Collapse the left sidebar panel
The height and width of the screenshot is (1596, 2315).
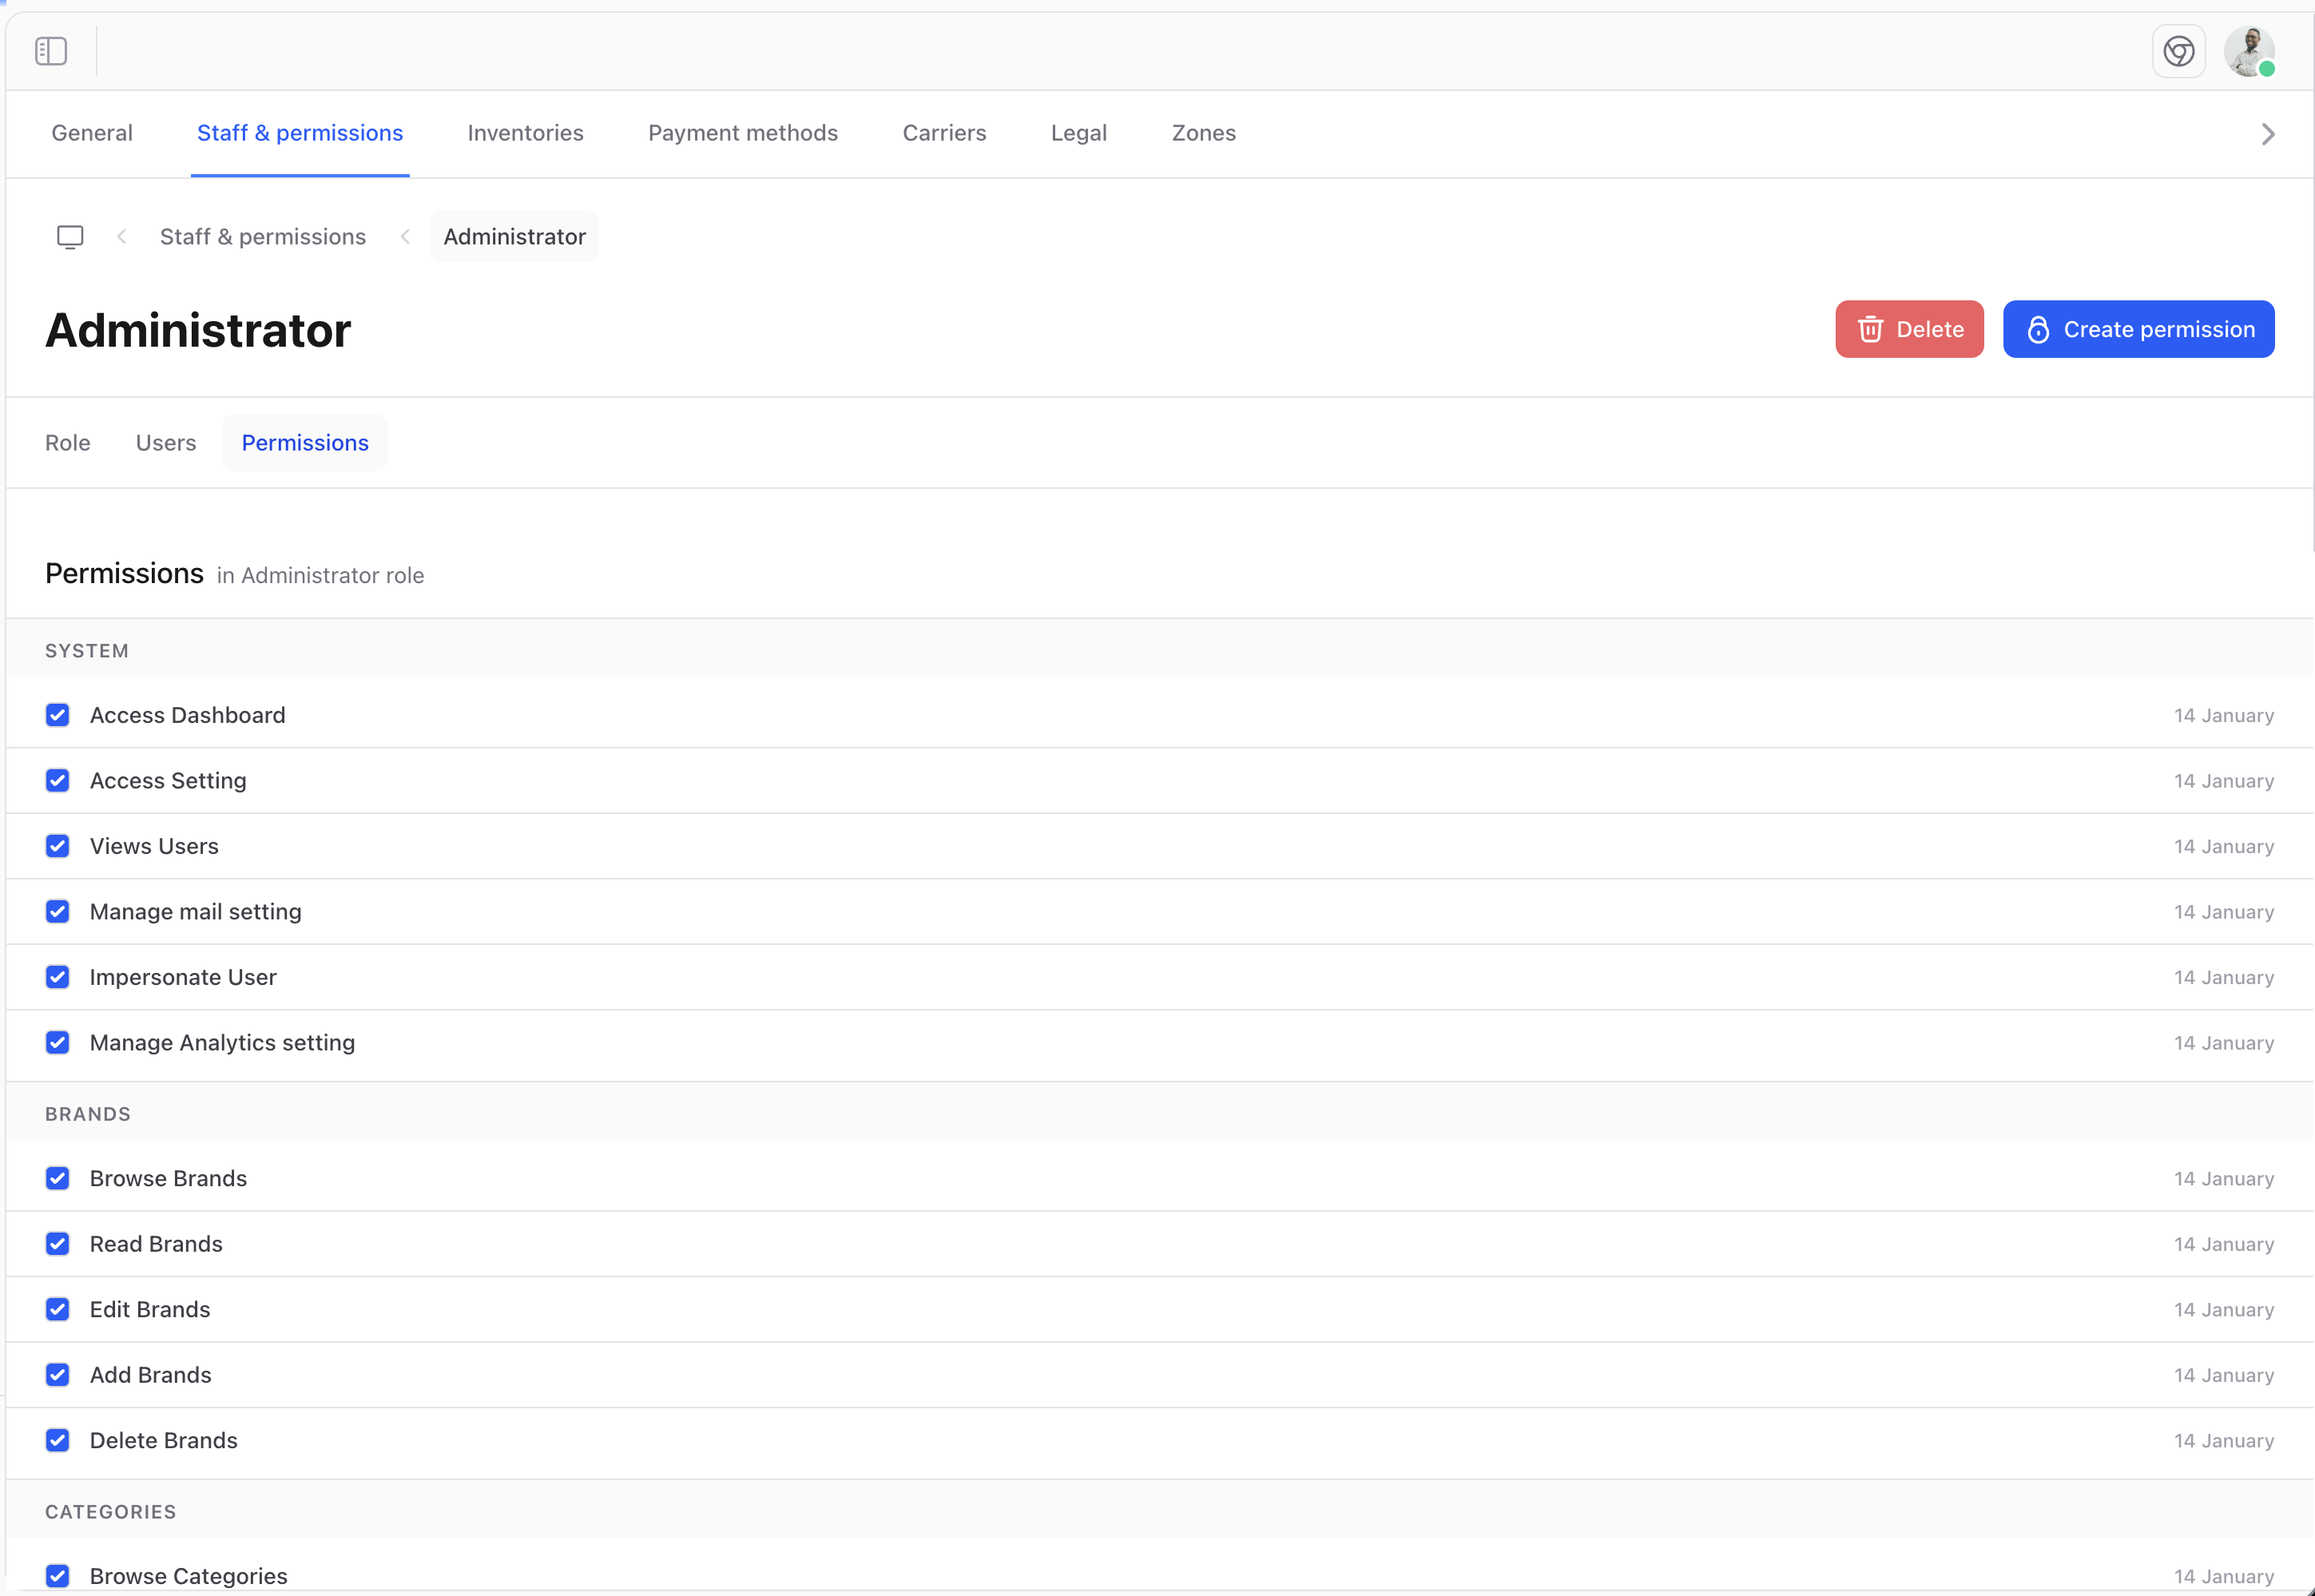click(51, 51)
